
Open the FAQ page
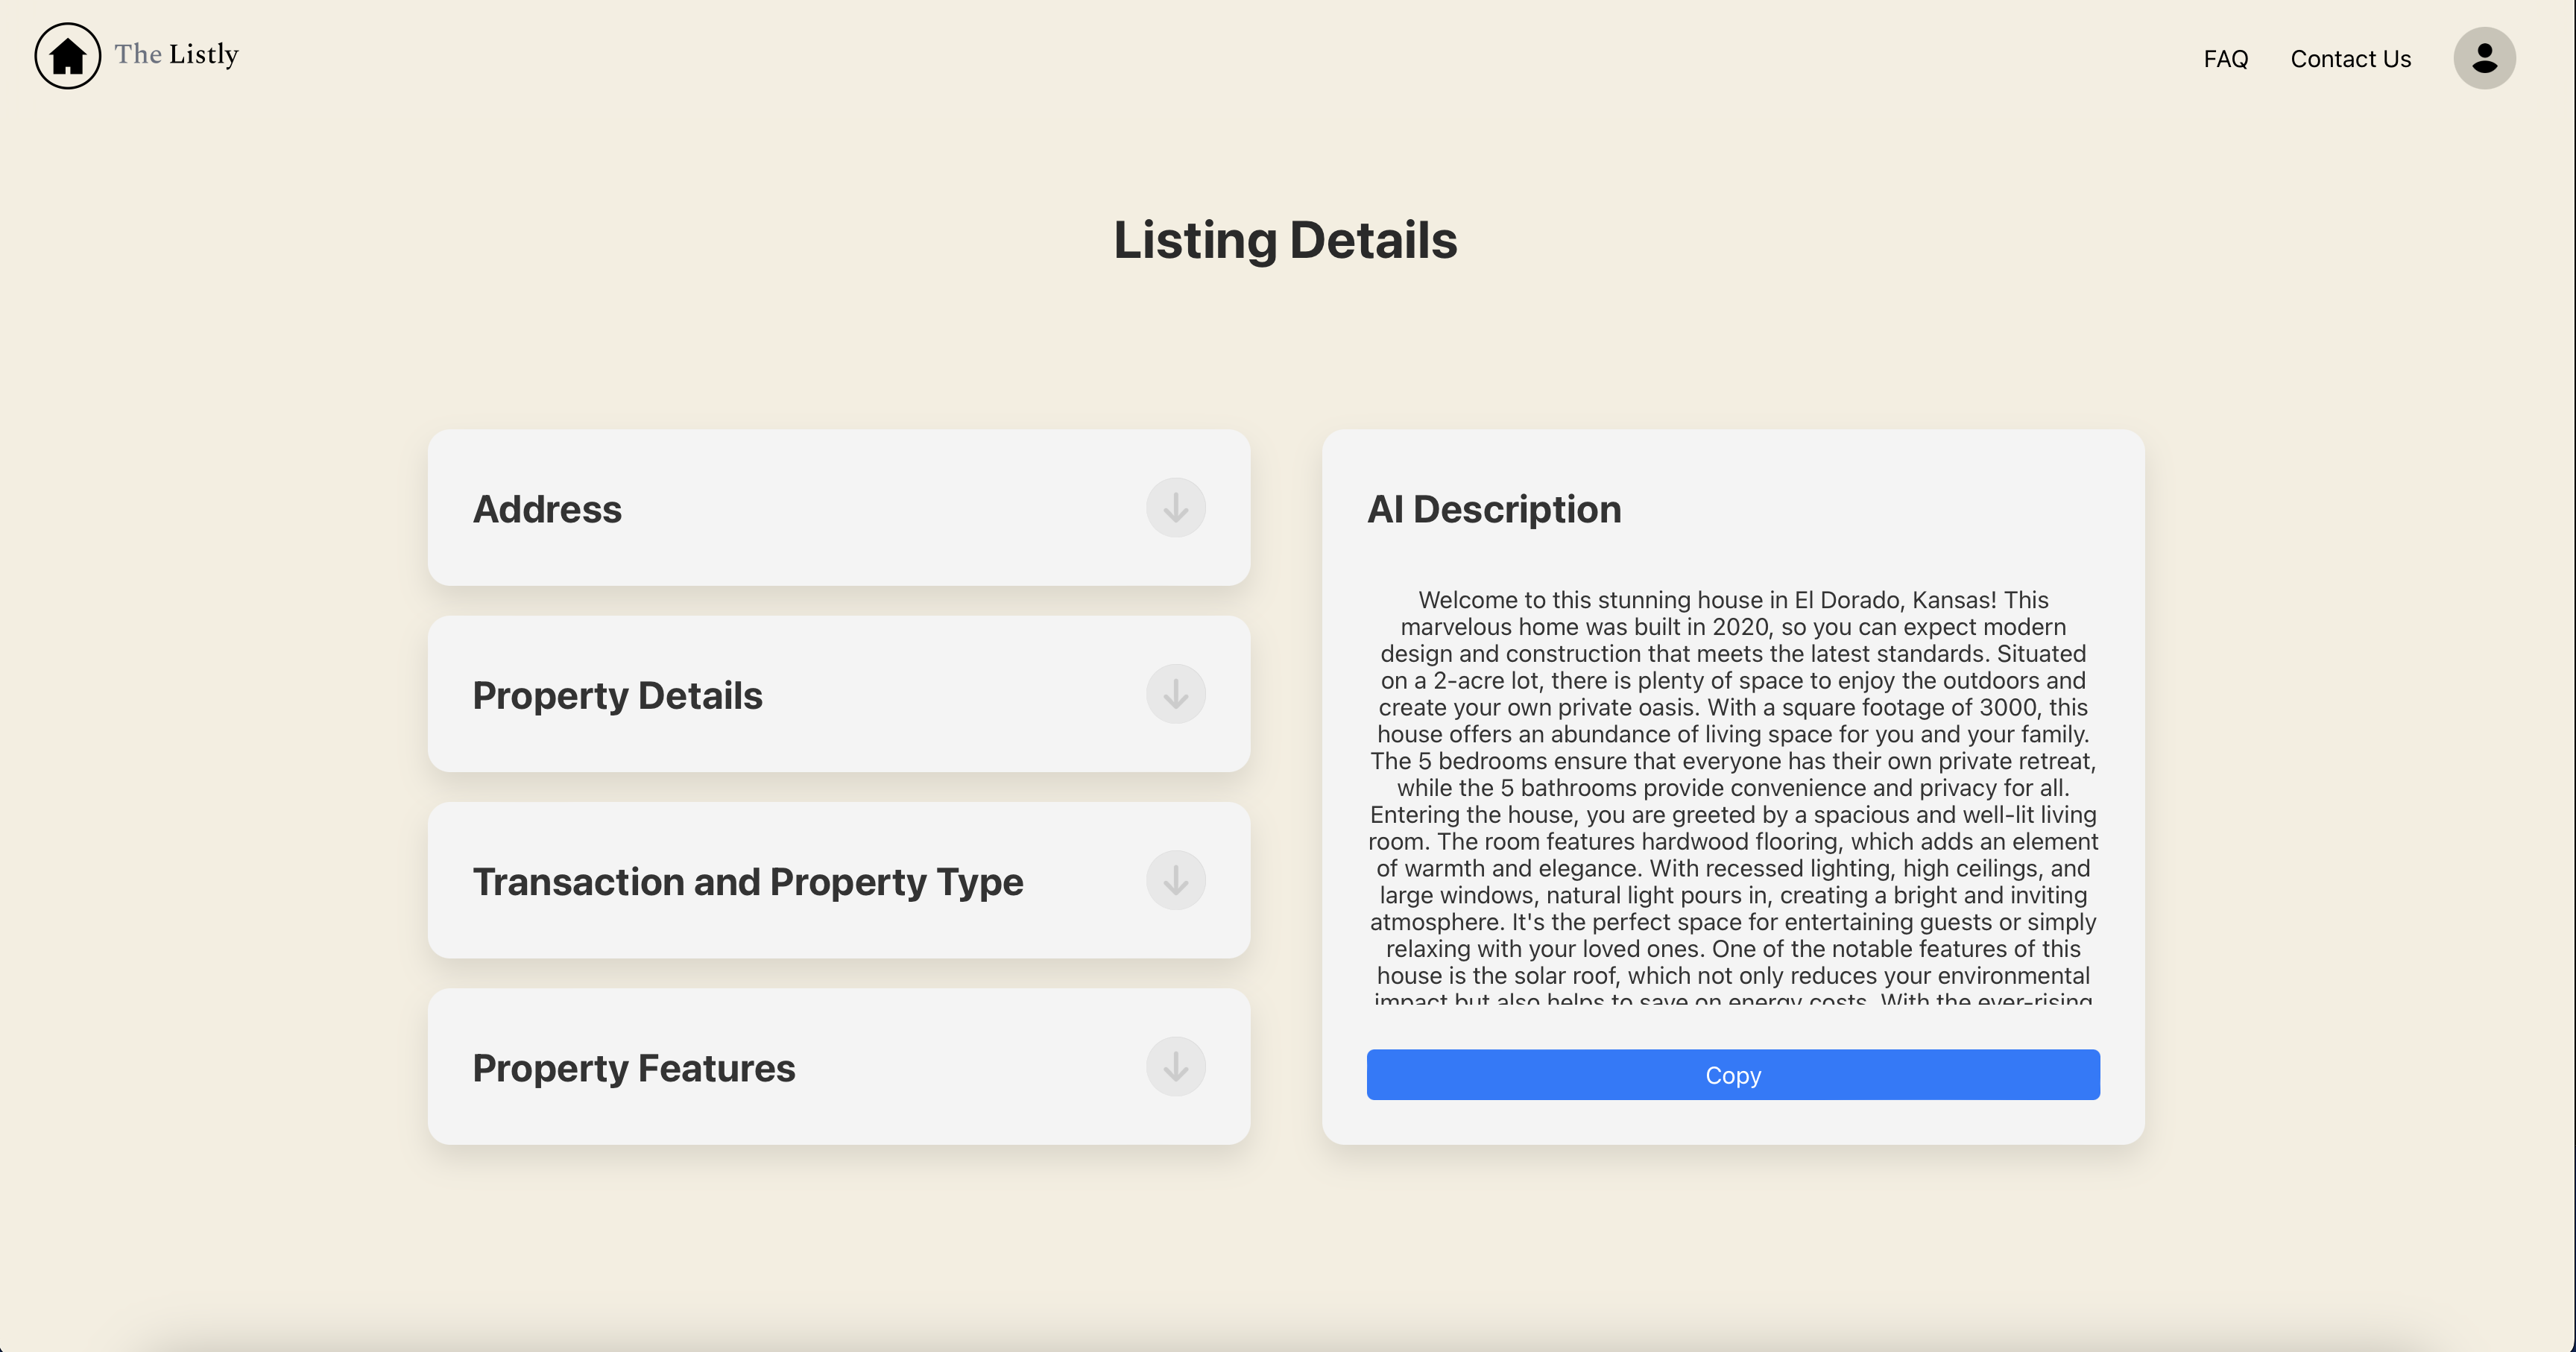2225,59
